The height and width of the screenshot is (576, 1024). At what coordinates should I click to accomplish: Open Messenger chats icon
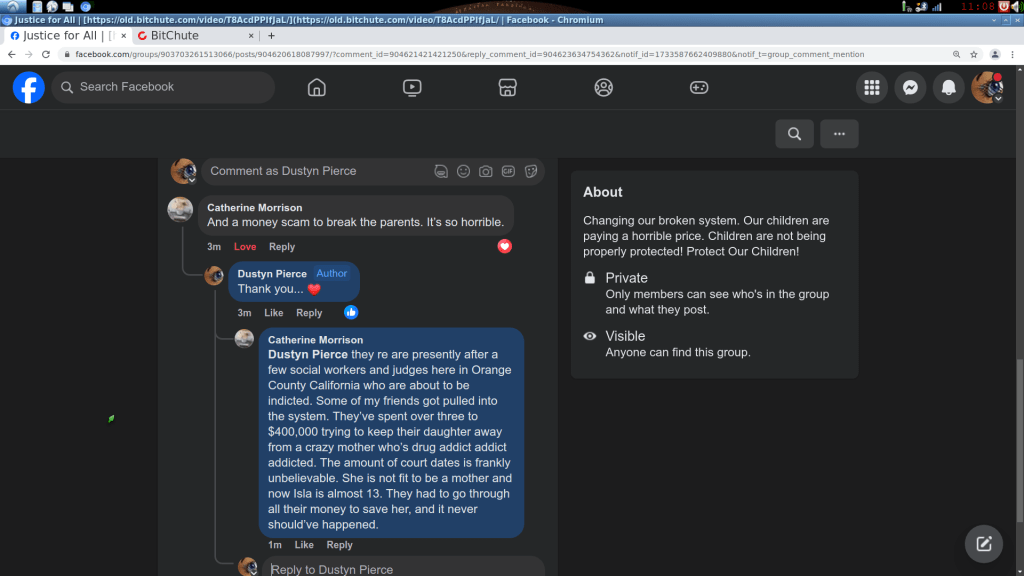point(910,87)
